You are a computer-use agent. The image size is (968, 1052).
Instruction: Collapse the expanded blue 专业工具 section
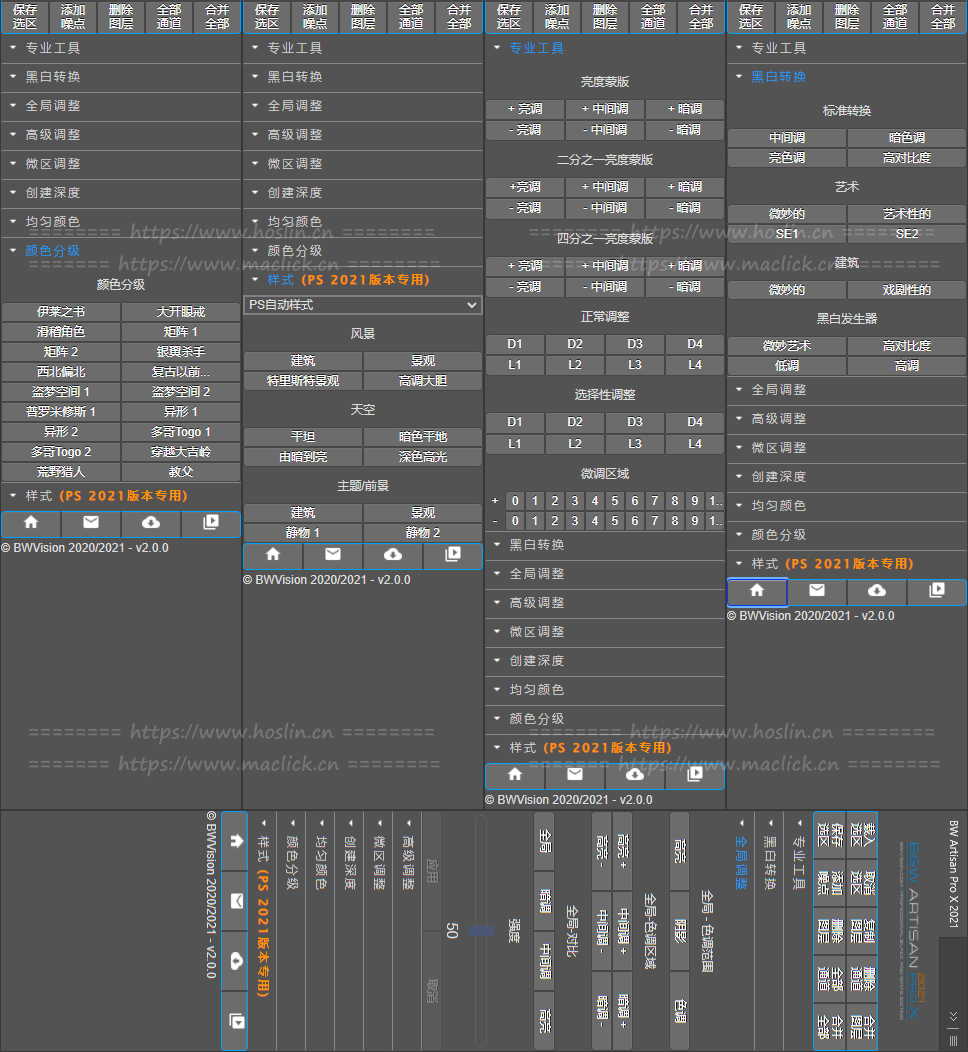536,48
